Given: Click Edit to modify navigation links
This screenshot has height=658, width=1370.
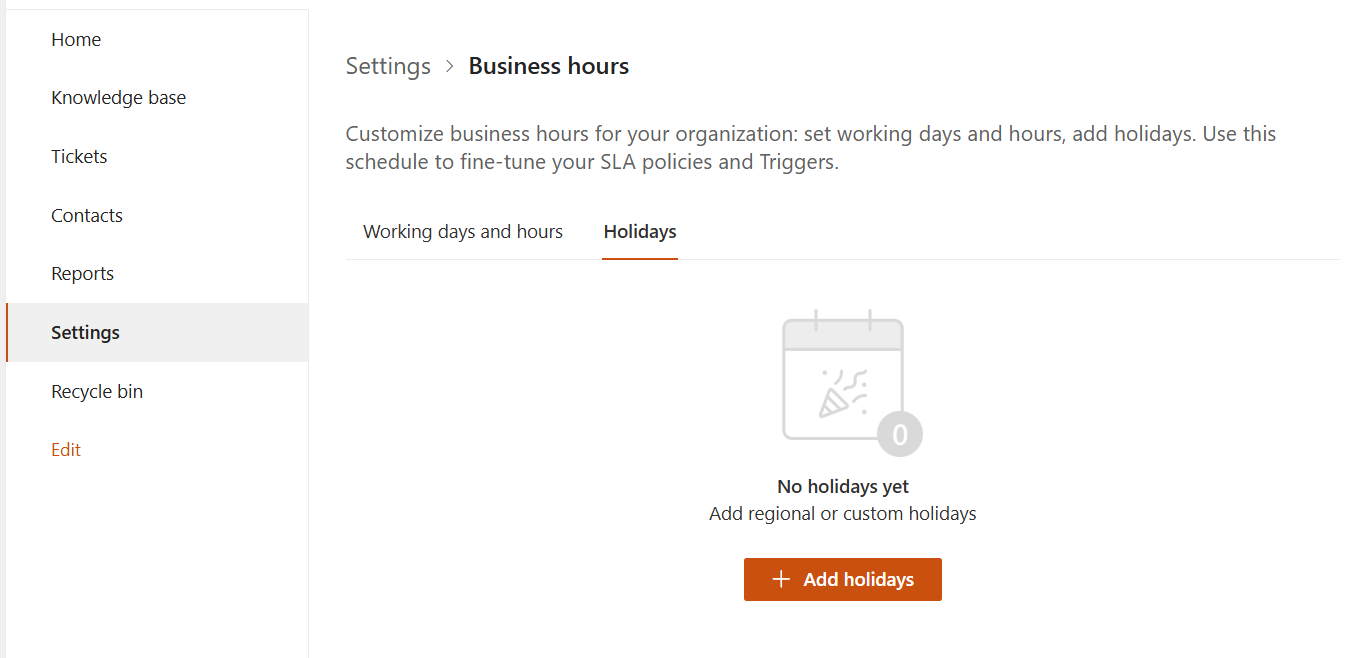Looking at the screenshot, I should click(x=66, y=449).
